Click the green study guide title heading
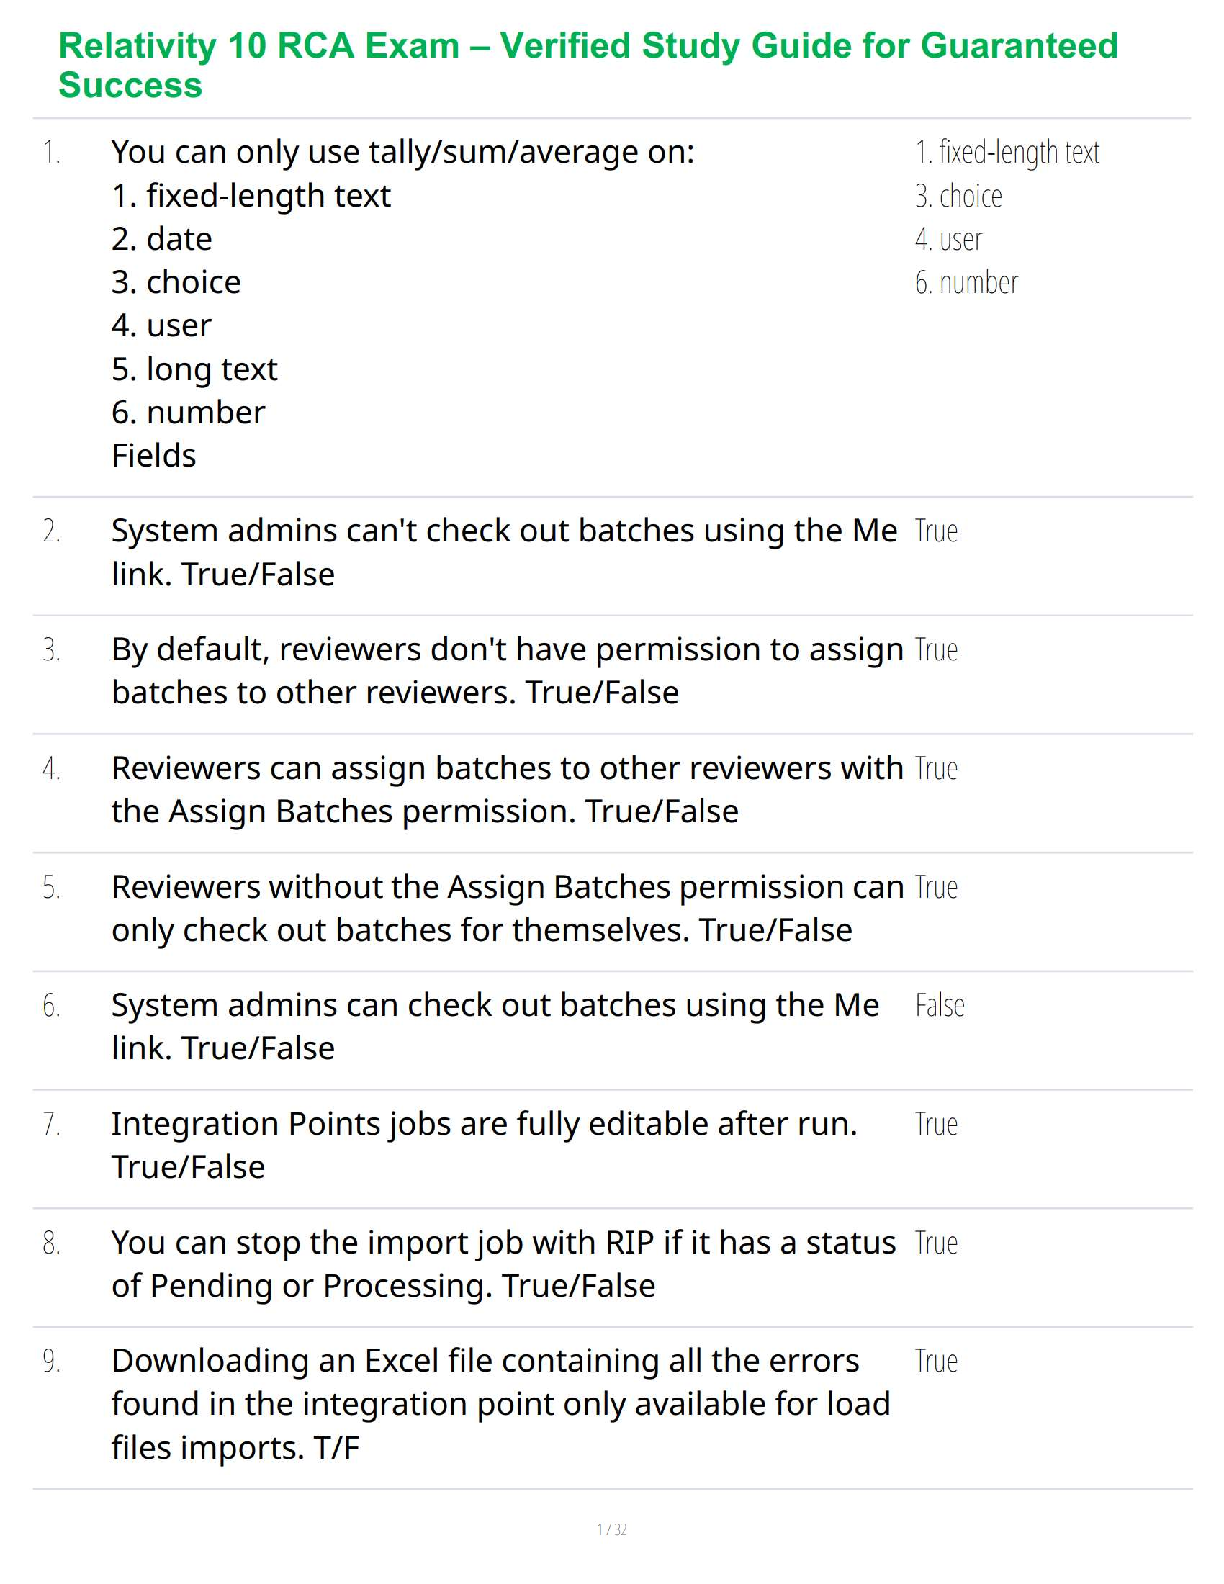Image resolution: width=1224 pixels, height=1584 pixels. pos(588,65)
